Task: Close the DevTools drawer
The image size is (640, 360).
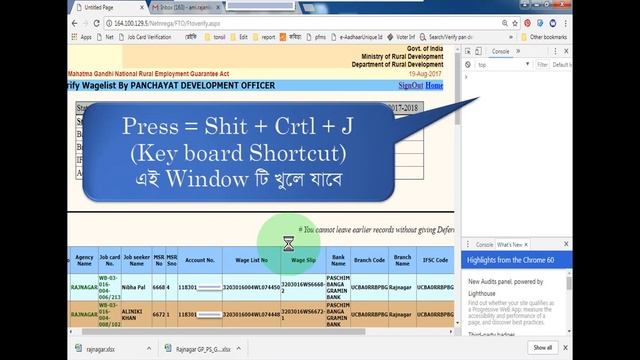Action: click(566, 244)
